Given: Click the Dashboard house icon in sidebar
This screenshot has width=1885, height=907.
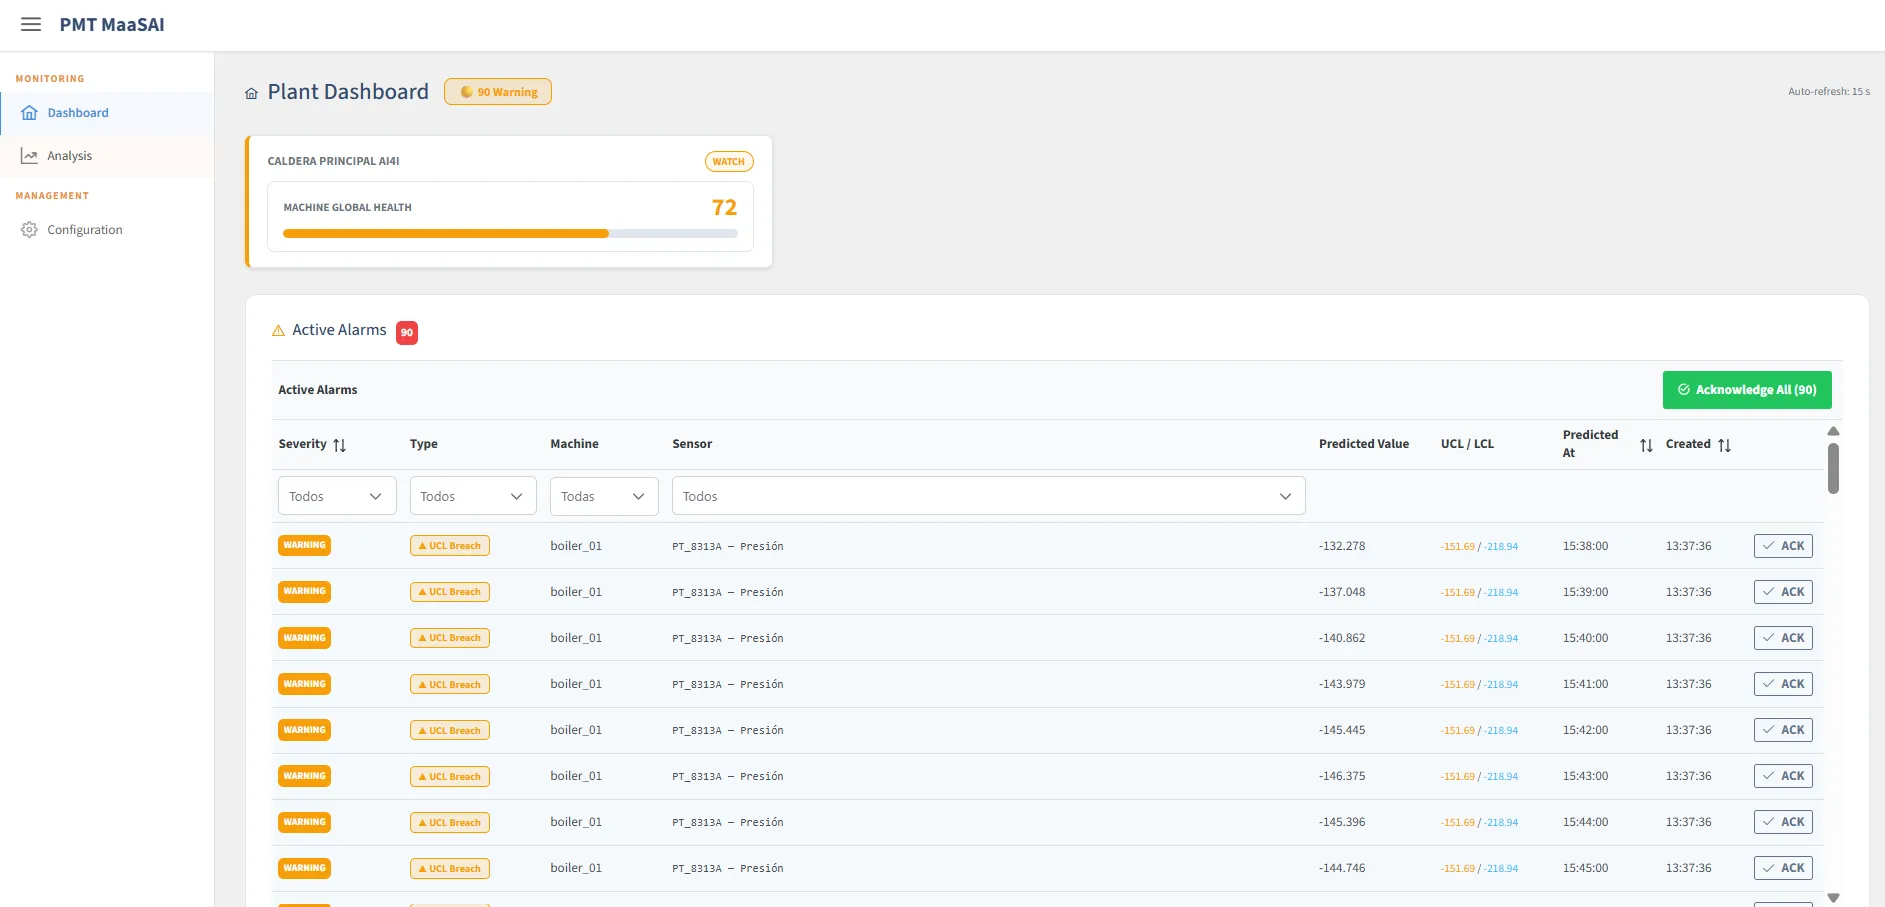Looking at the screenshot, I should [30, 113].
